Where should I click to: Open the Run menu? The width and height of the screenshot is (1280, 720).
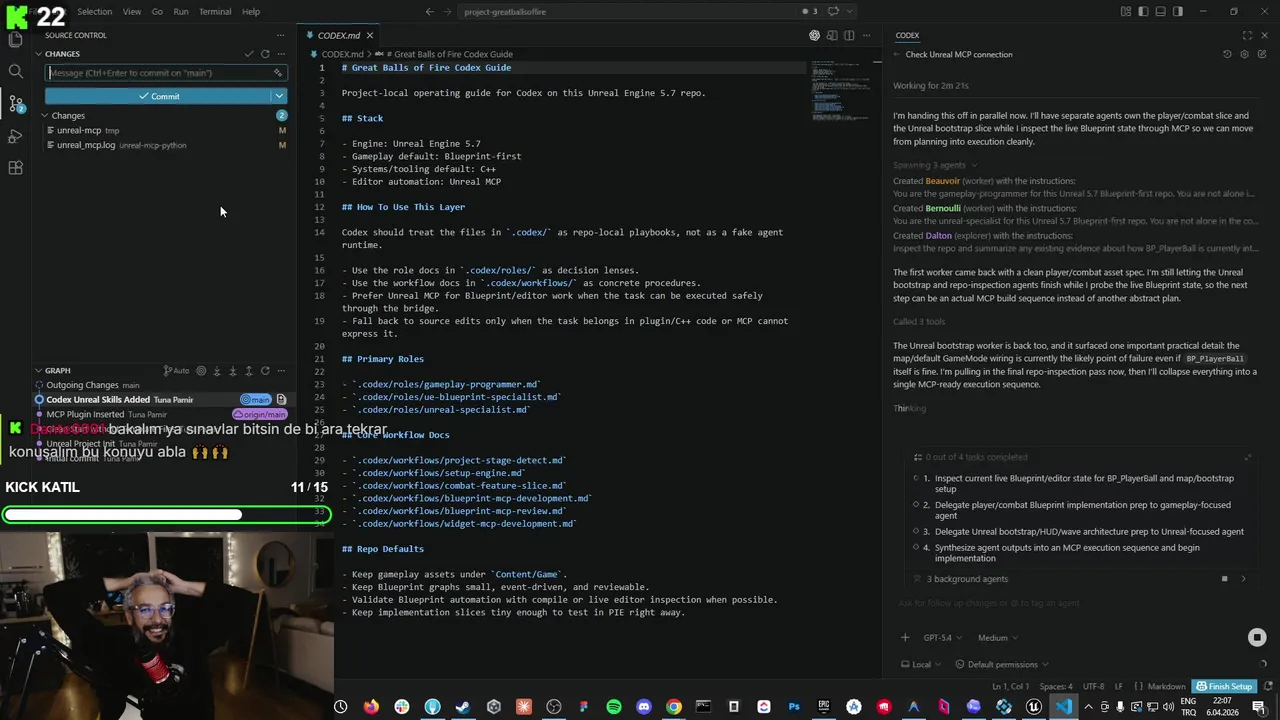pos(181,11)
